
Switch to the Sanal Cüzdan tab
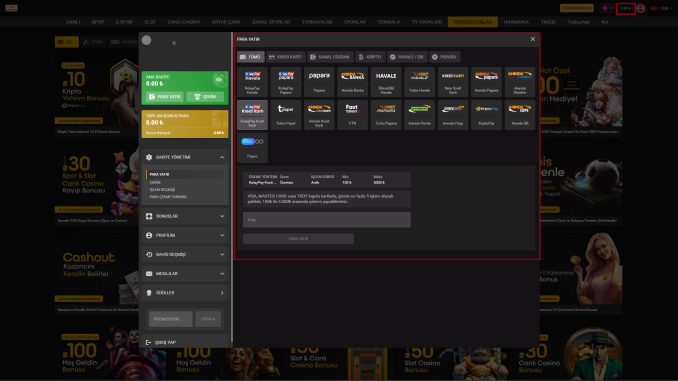click(x=330, y=57)
